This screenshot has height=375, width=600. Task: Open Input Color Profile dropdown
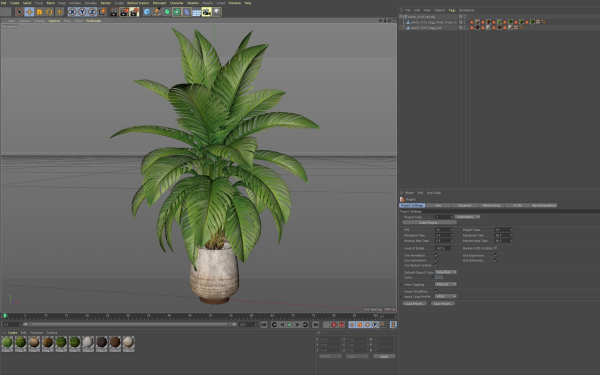coord(445,296)
